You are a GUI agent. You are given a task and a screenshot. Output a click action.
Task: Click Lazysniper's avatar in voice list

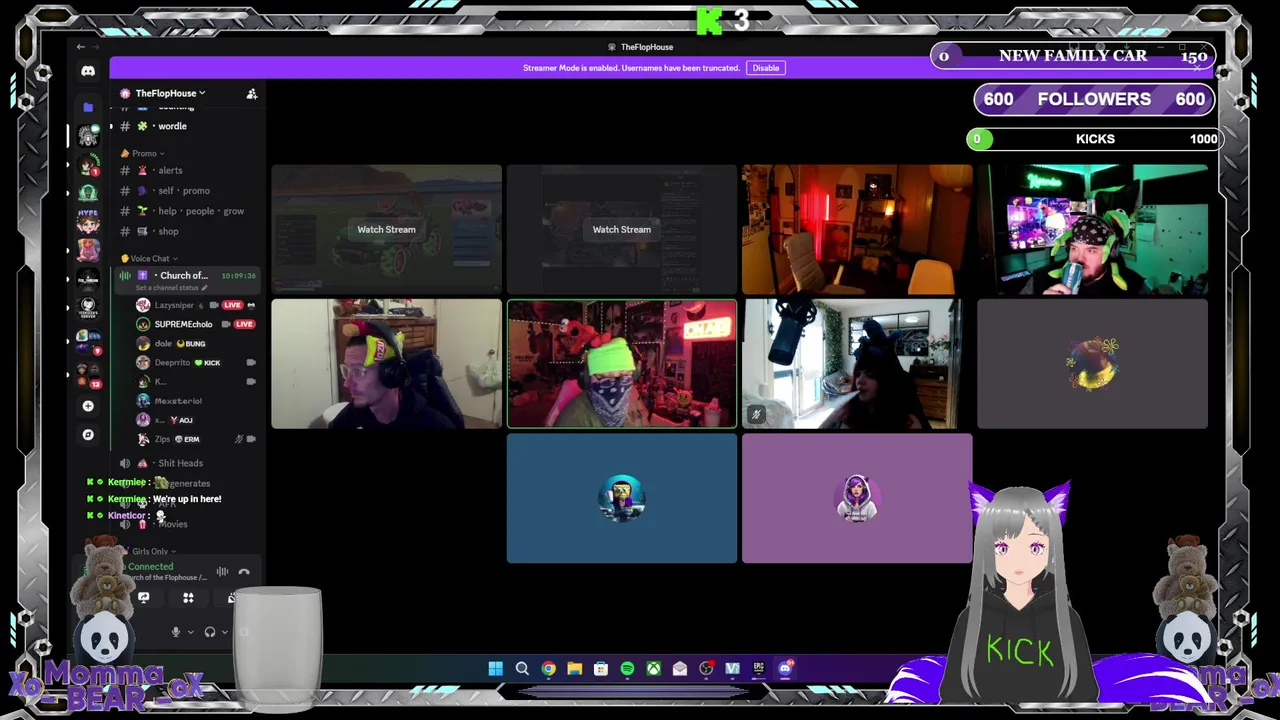143,305
